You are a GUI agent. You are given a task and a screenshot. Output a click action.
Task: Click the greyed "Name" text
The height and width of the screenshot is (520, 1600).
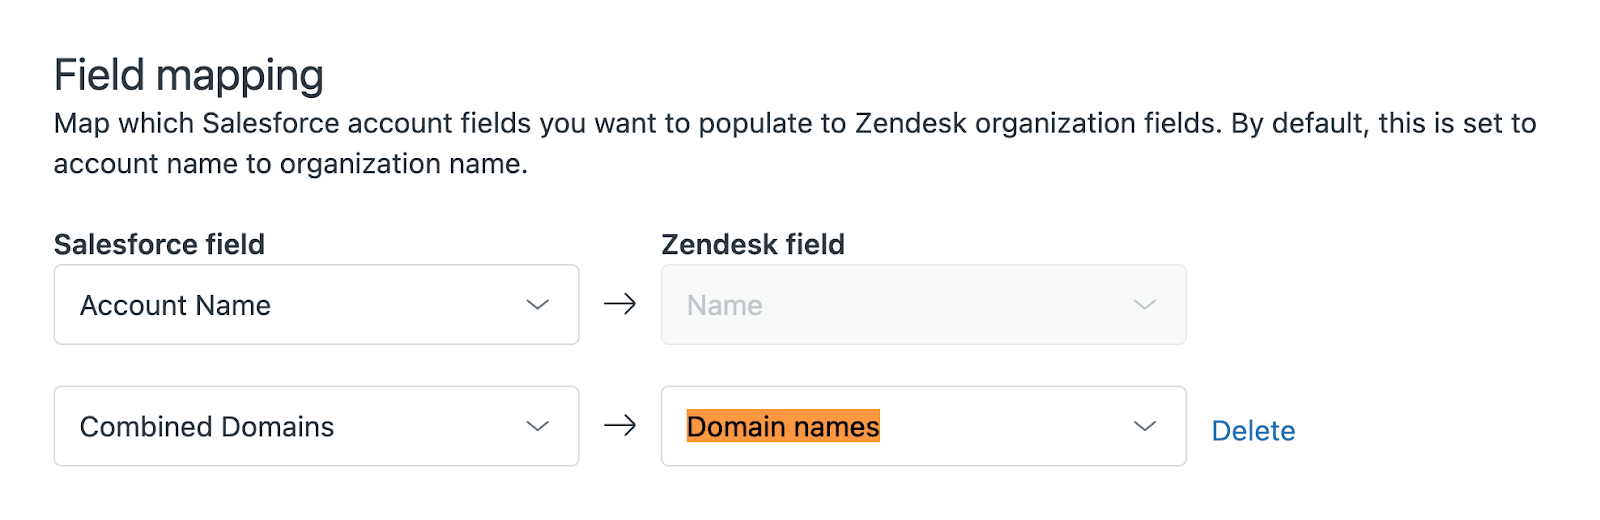[x=725, y=305]
